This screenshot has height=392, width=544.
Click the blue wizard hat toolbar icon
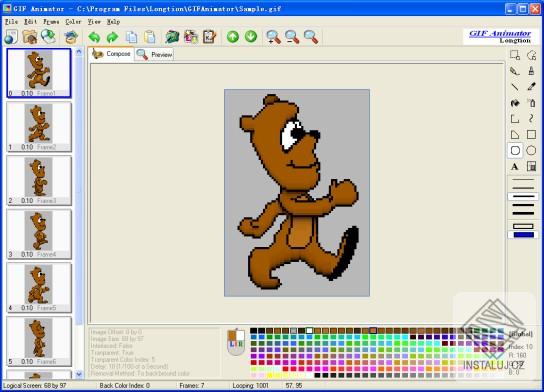pos(71,37)
